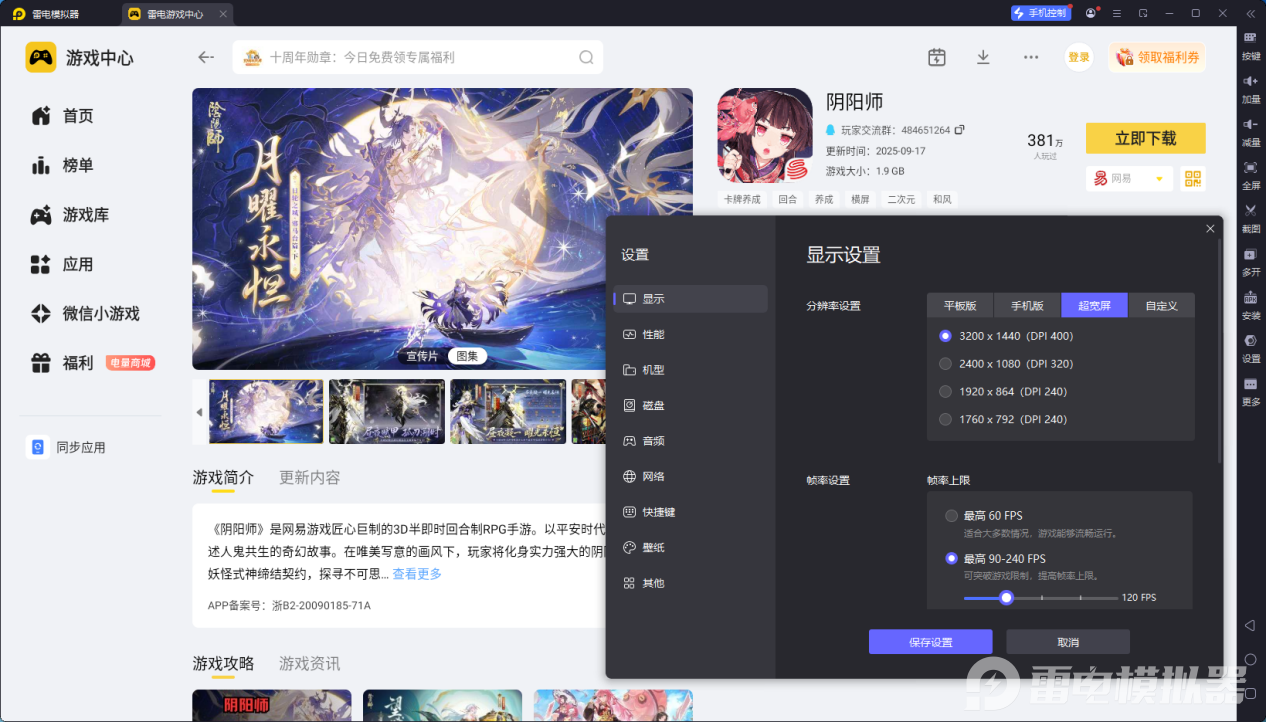Open 应用 apps in sidebar
The width and height of the screenshot is (1266, 722).
pyautogui.click(x=78, y=264)
